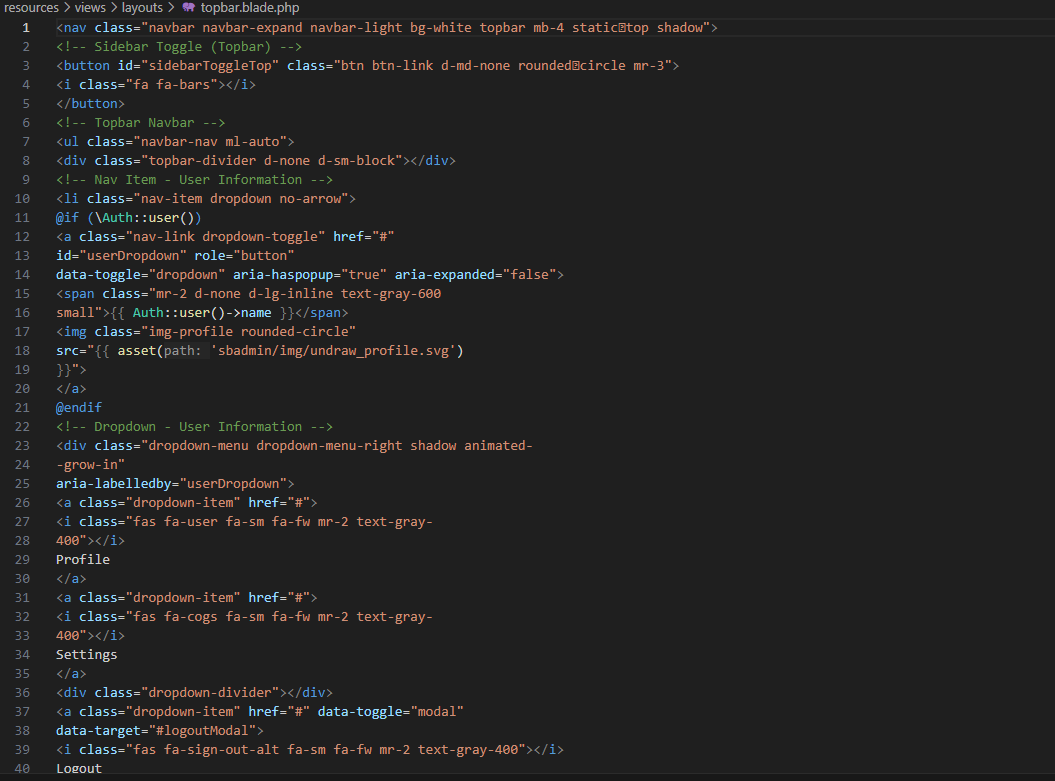Click the Profile text on line 29

(83, 559)
